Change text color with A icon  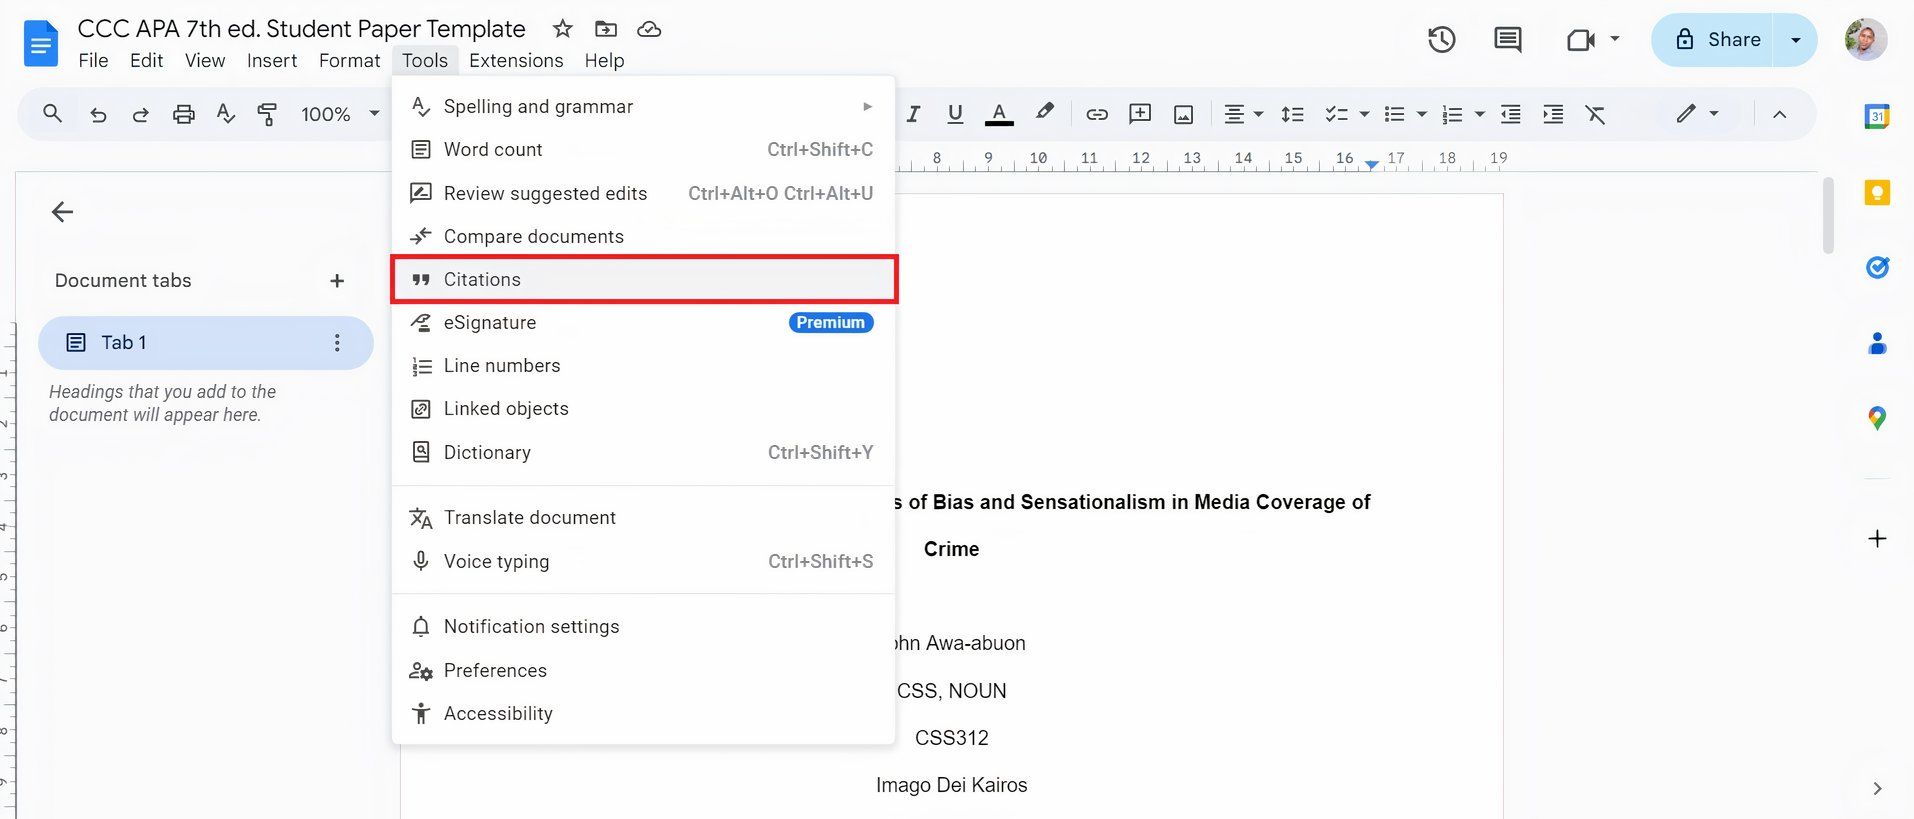point(998,114)
